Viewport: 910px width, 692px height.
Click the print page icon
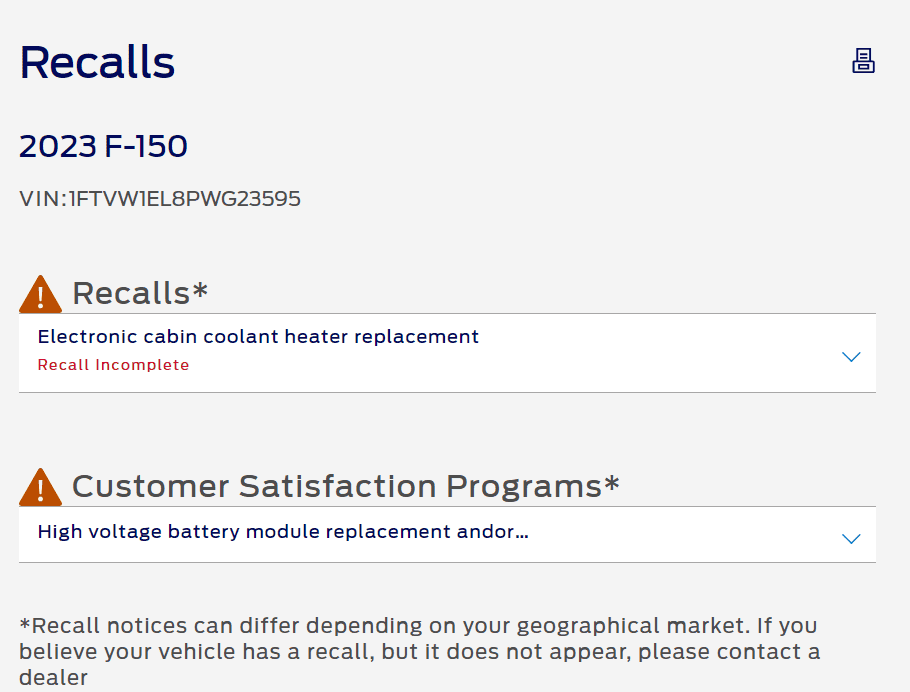[x=863, y=61]
